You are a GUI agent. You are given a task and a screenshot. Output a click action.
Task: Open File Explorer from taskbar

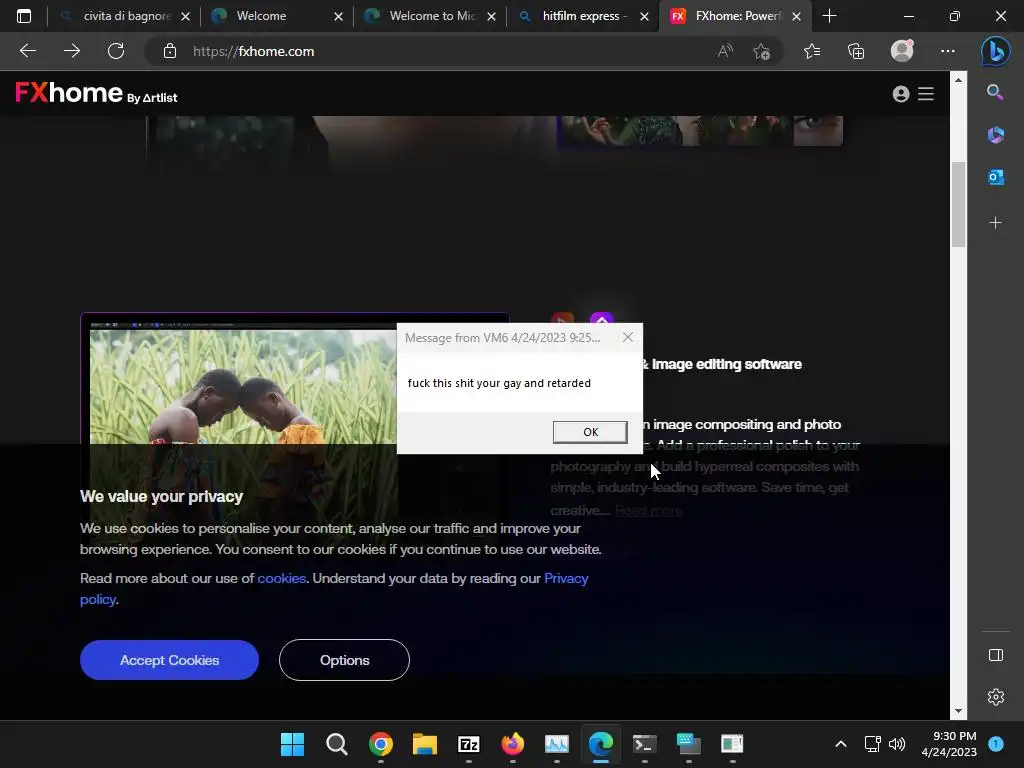[x=424, y=744]
